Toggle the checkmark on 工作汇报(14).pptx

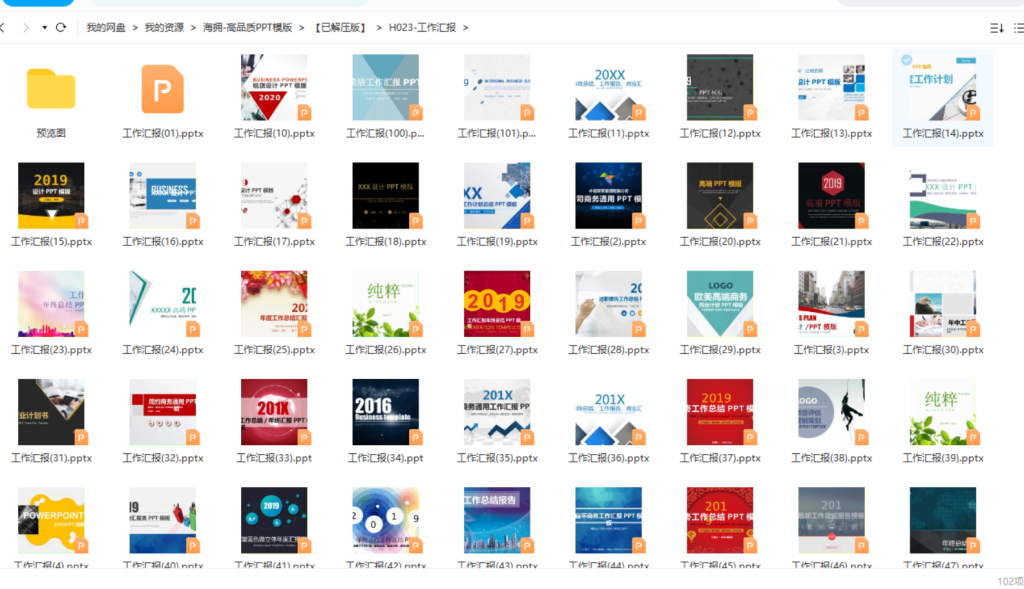click(906, 60)
